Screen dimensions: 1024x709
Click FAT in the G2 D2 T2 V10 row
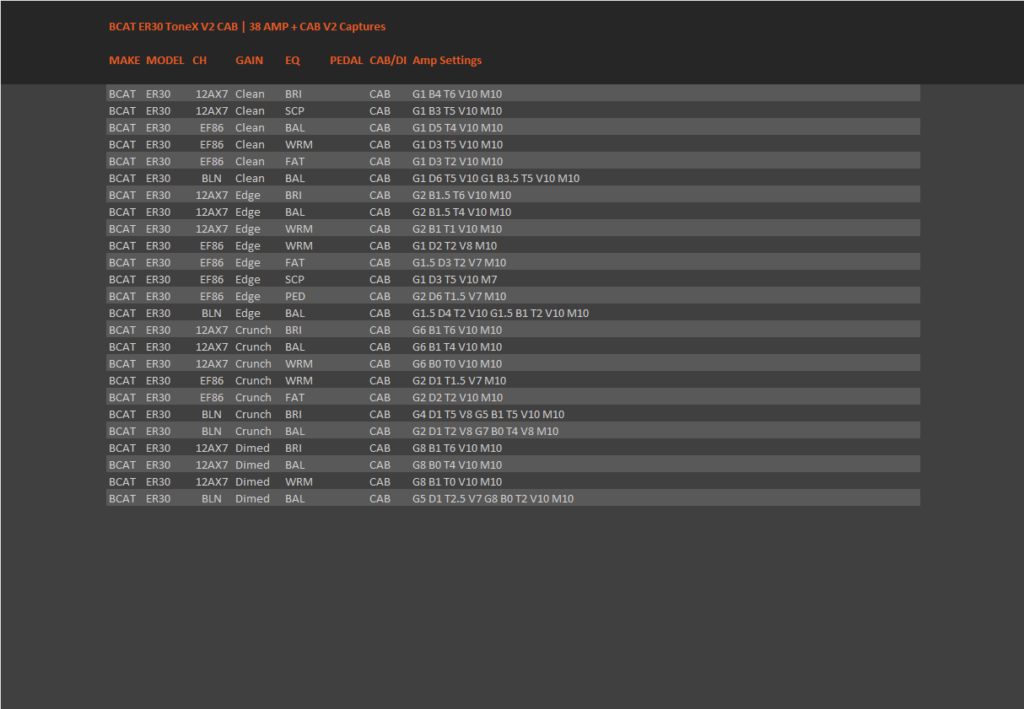(x=295, y=398)
